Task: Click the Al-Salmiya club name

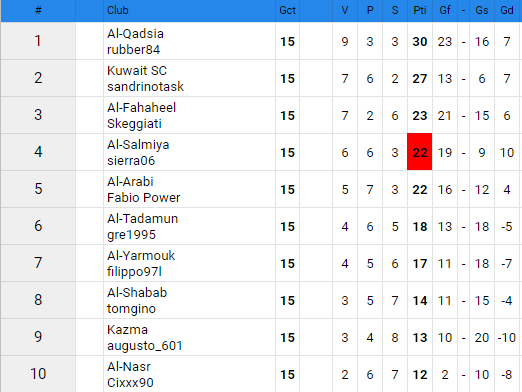Action: pos(138,145)
